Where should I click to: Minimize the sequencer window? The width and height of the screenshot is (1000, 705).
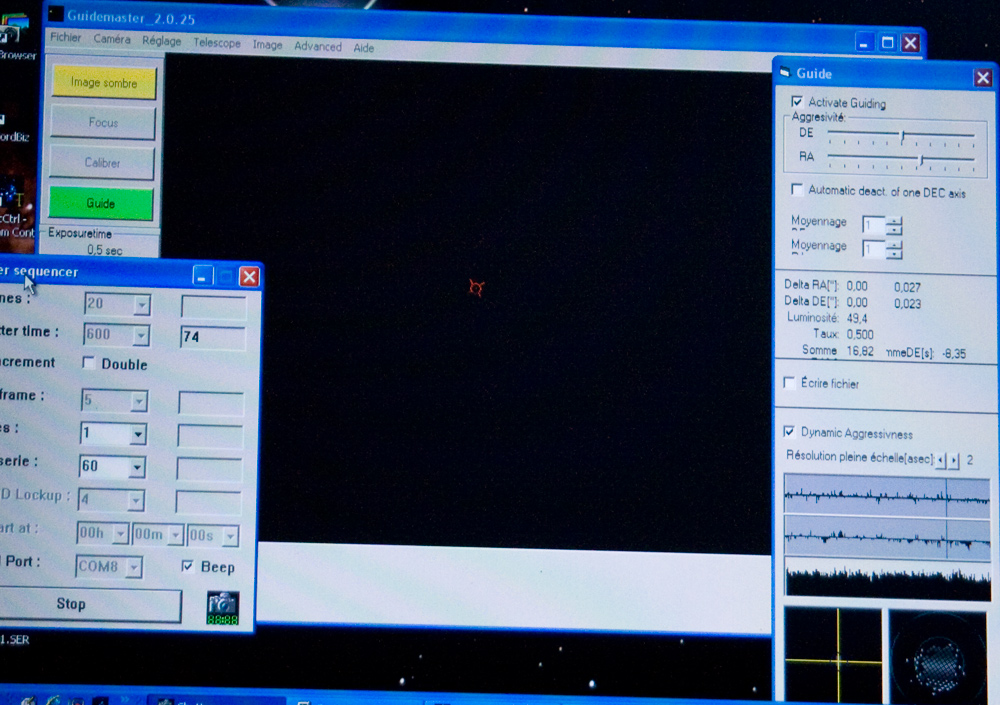202,276
